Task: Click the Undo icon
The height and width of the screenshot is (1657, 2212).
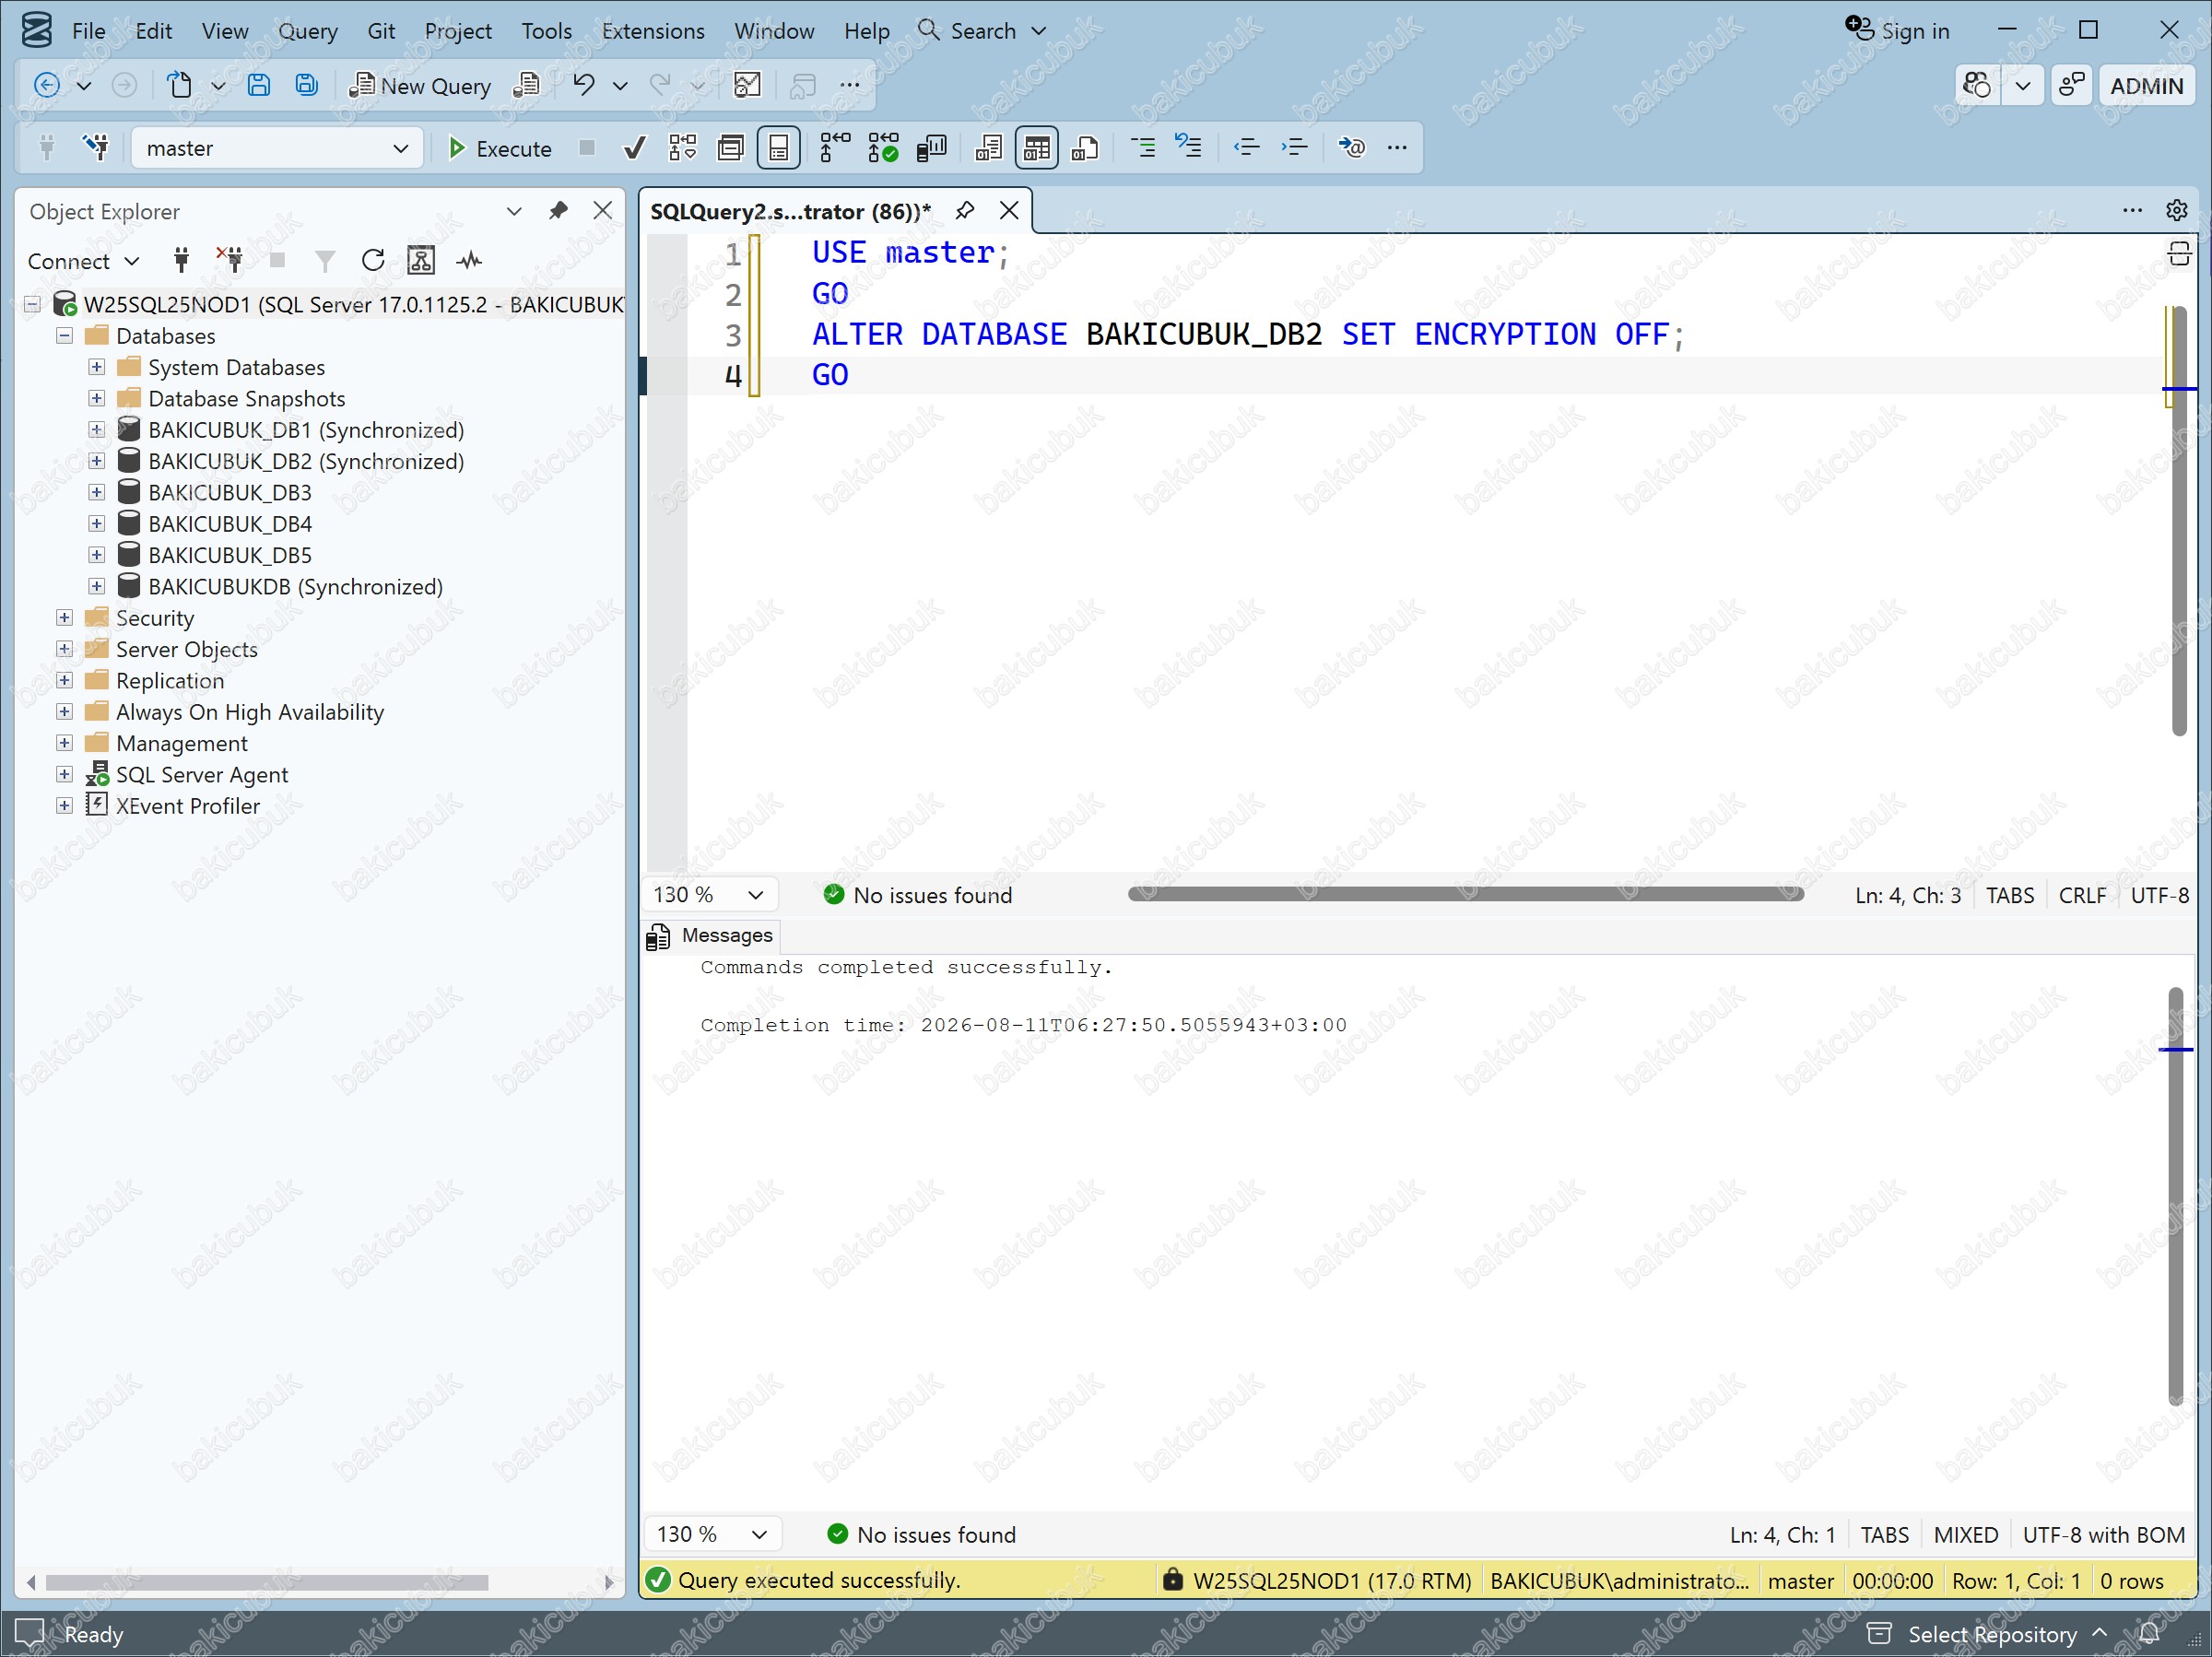Action: click(x=584, y=86)
